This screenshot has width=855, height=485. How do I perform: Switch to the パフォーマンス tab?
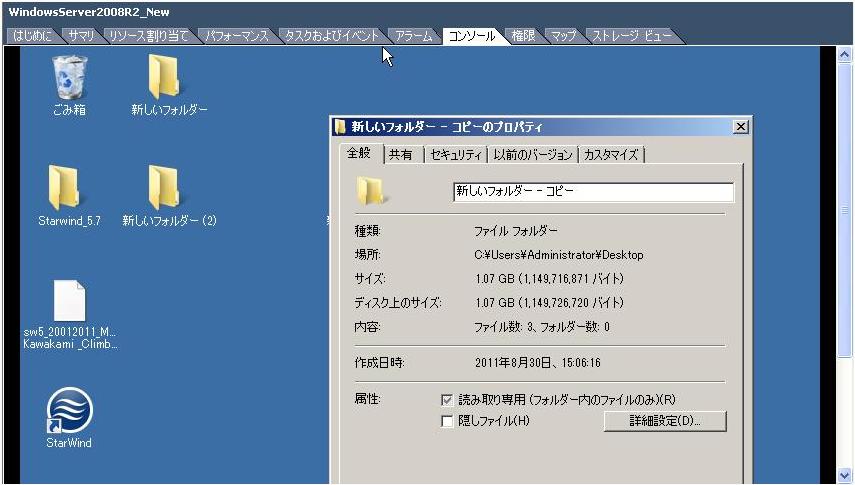coord(237,36)
